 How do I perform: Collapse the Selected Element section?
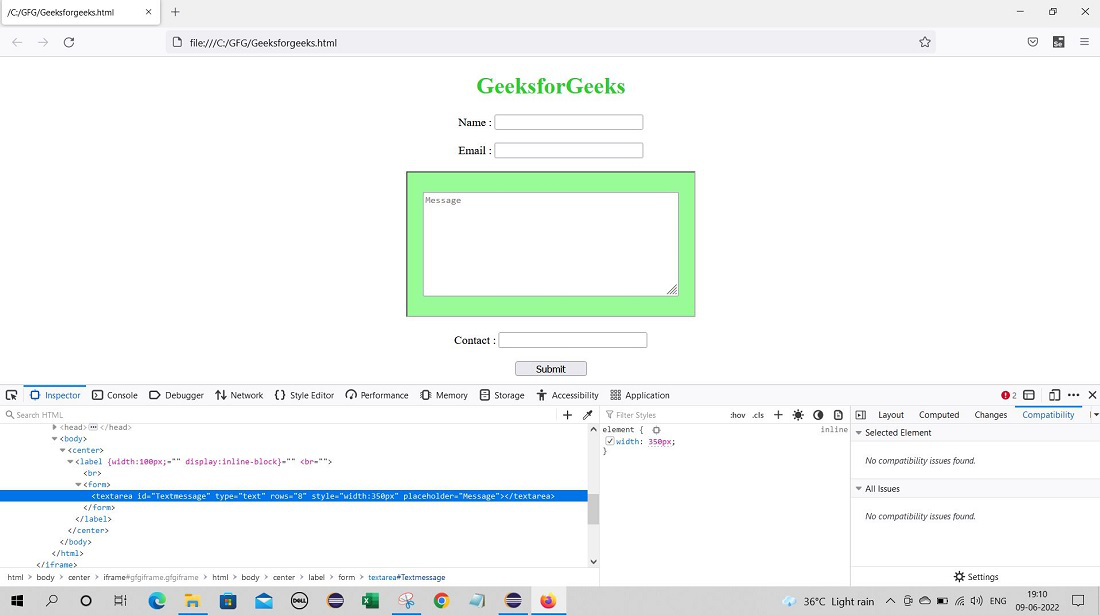pyautogui.click(x=859, y=433)
